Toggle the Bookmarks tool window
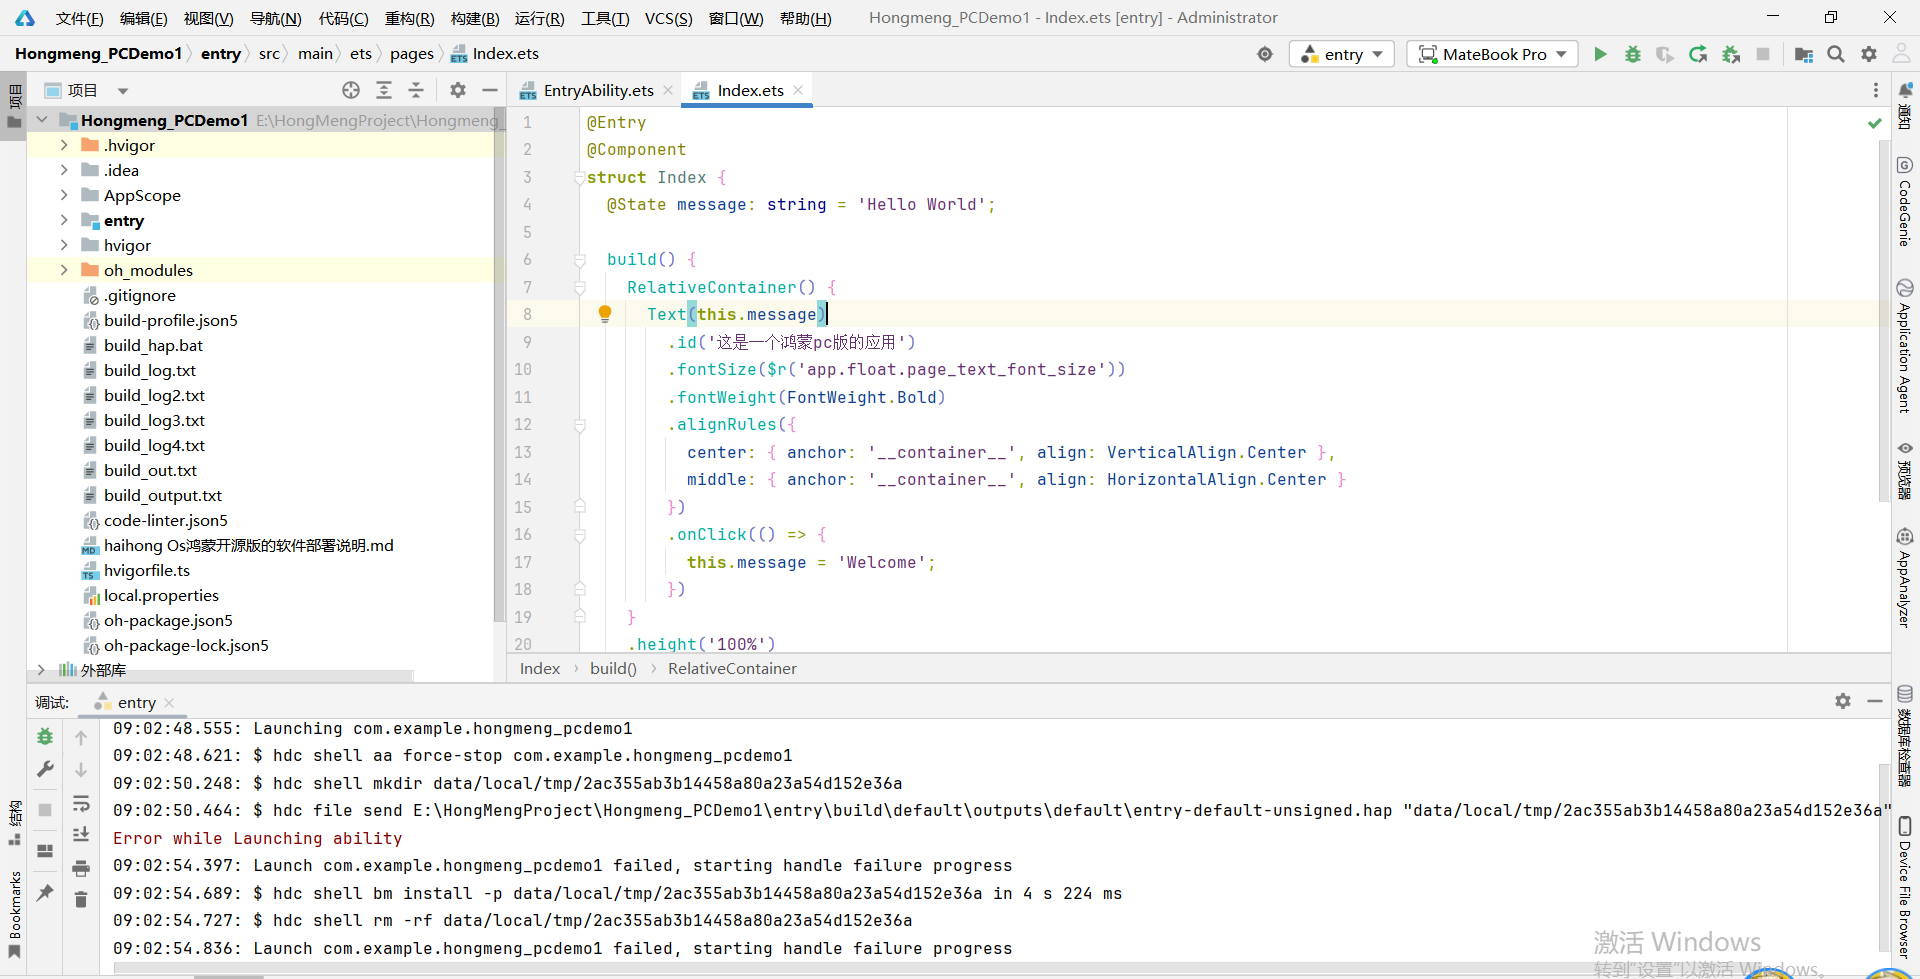Screen dimensions: 1920x979 14,915
